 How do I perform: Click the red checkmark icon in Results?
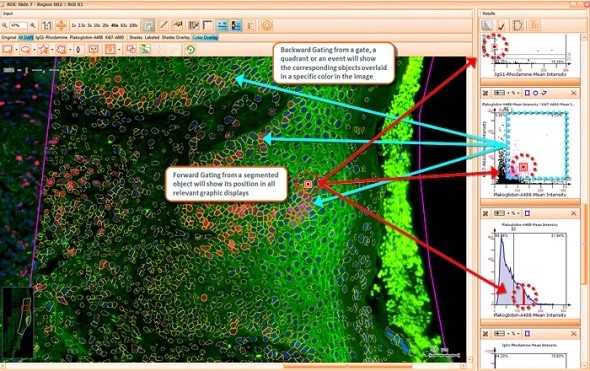click(x=501, y=26)
